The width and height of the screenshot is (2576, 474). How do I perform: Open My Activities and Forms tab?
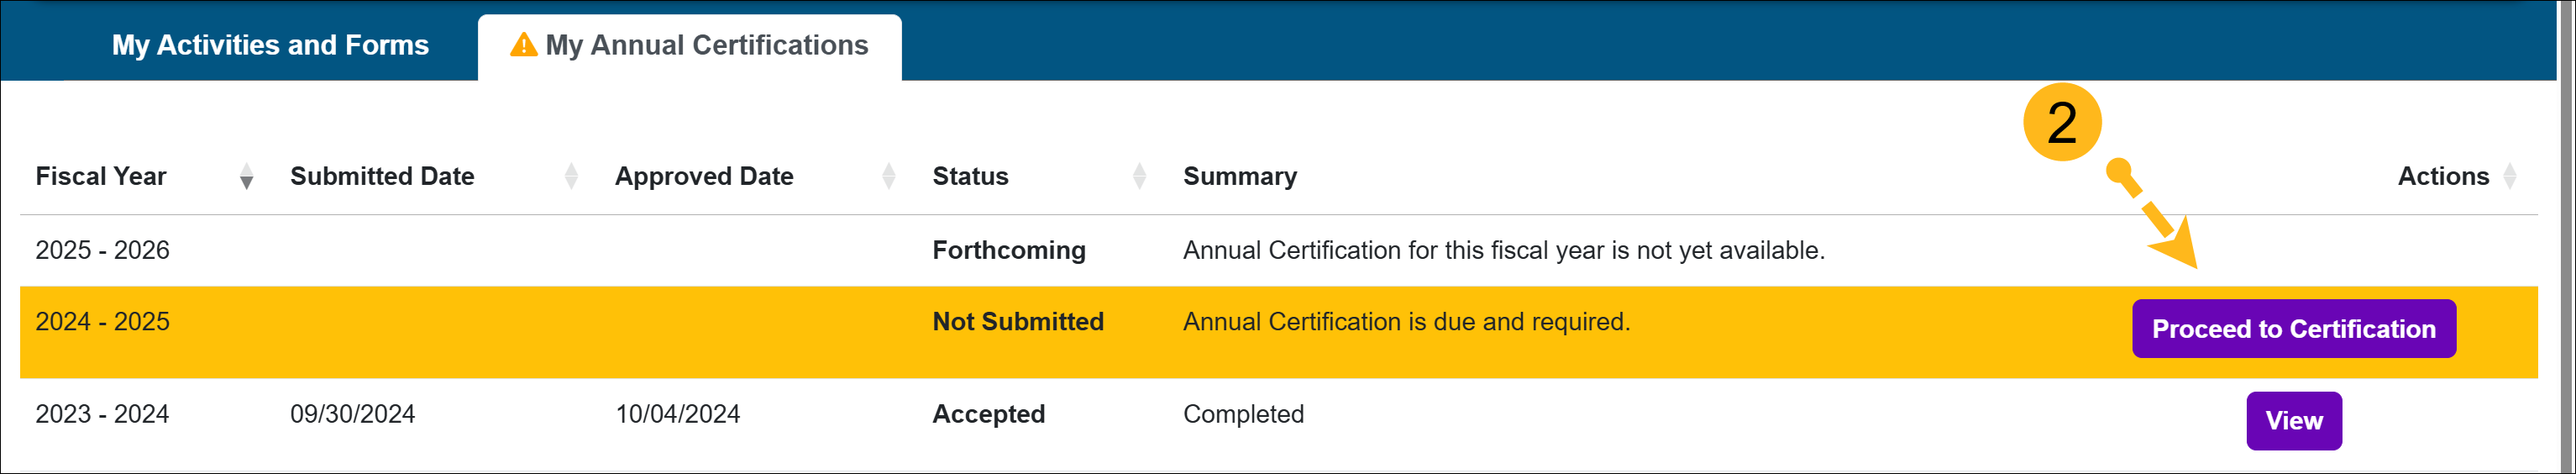tap(270, 45)
